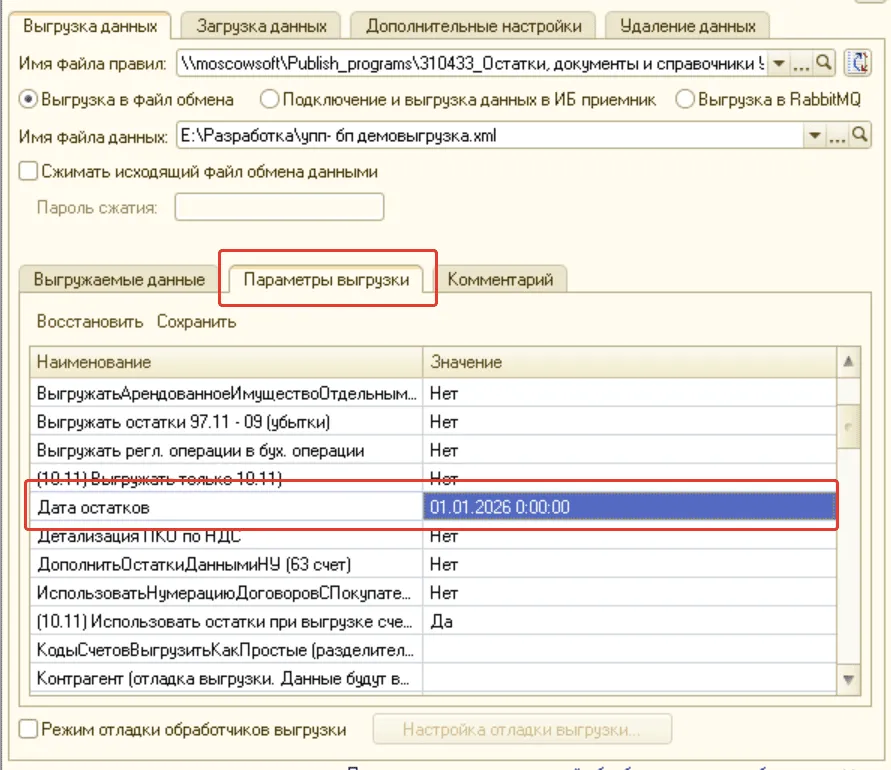This screenshot has height=770, width=891.
Task: Click the table scrollbar up arrow
Action: tap(849, 362)
